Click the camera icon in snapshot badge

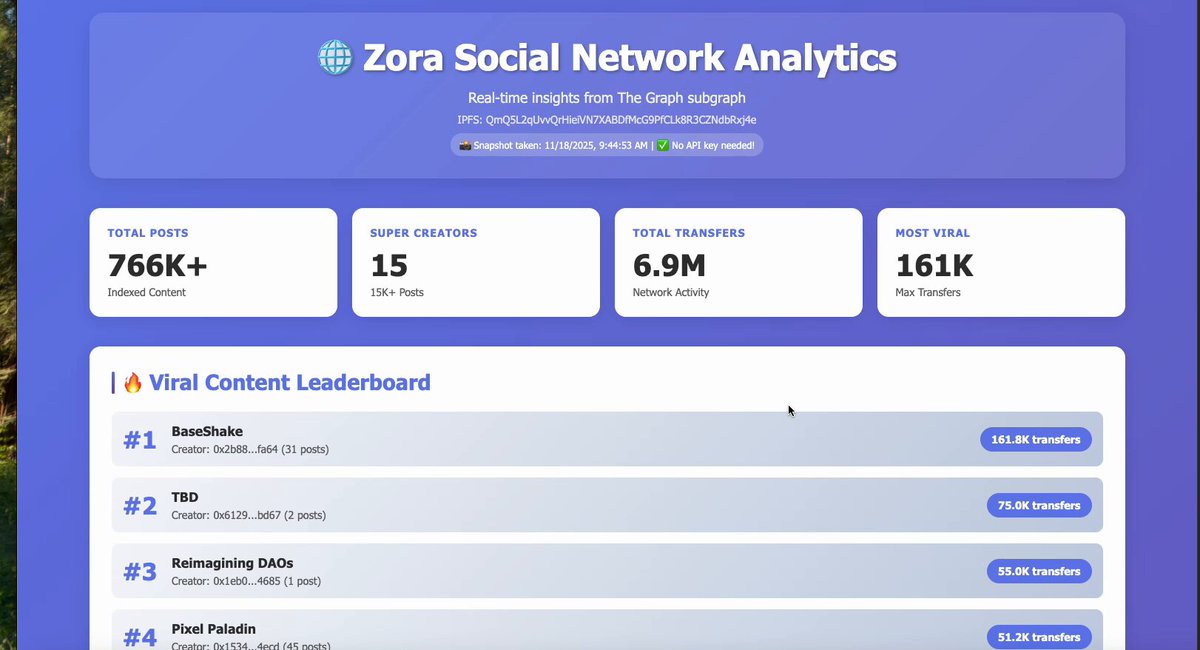[x=465, y=145]
